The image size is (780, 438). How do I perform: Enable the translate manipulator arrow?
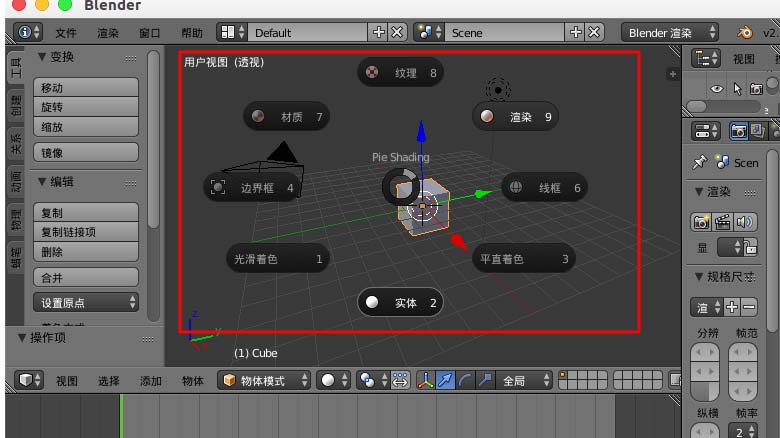point(445,380)
